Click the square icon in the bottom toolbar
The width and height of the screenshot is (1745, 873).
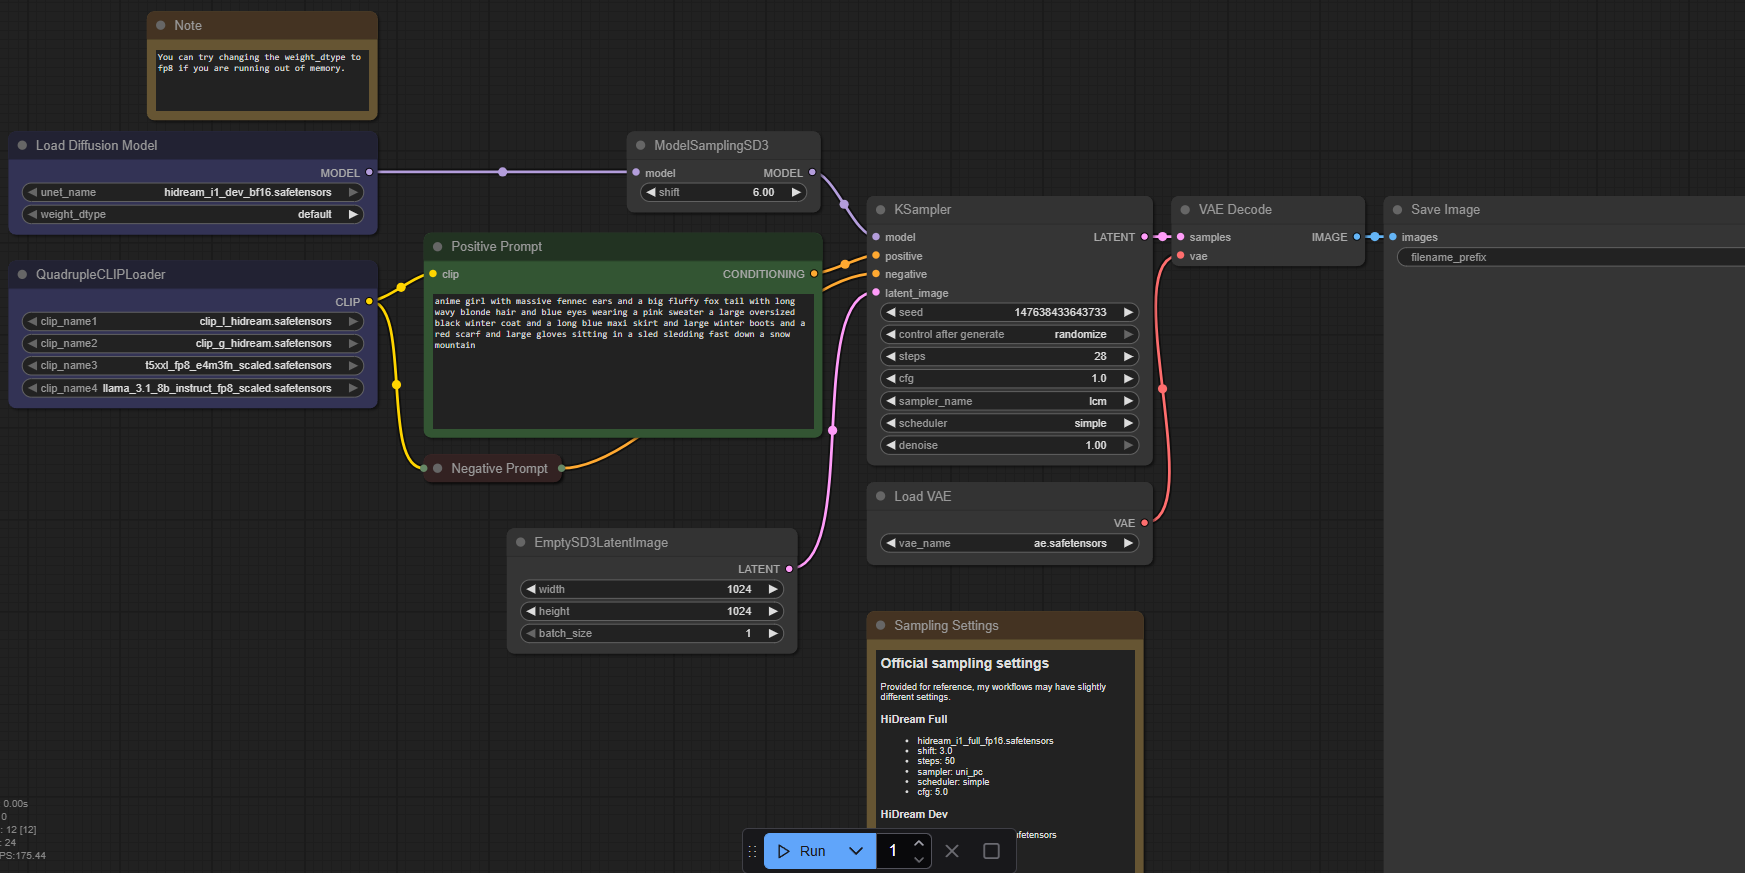point(991,851)
